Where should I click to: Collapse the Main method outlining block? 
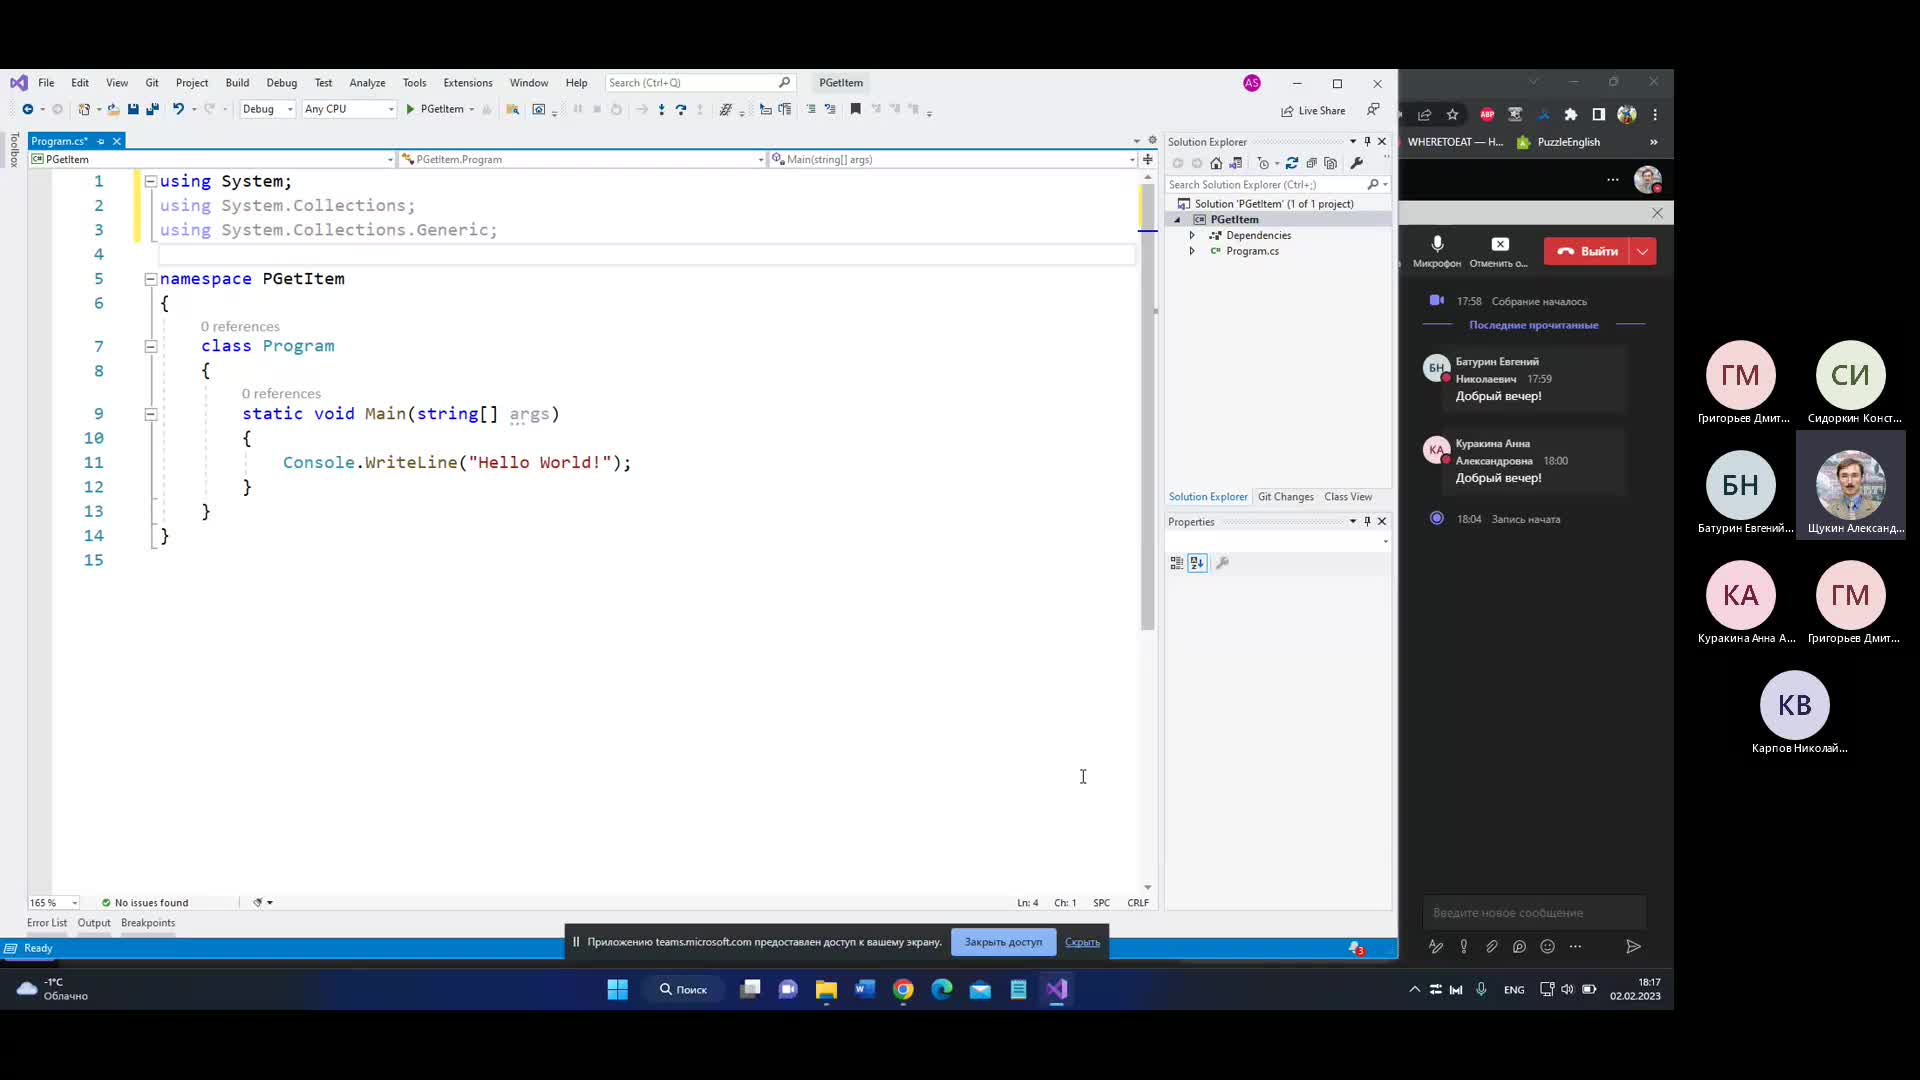point(151,414)
